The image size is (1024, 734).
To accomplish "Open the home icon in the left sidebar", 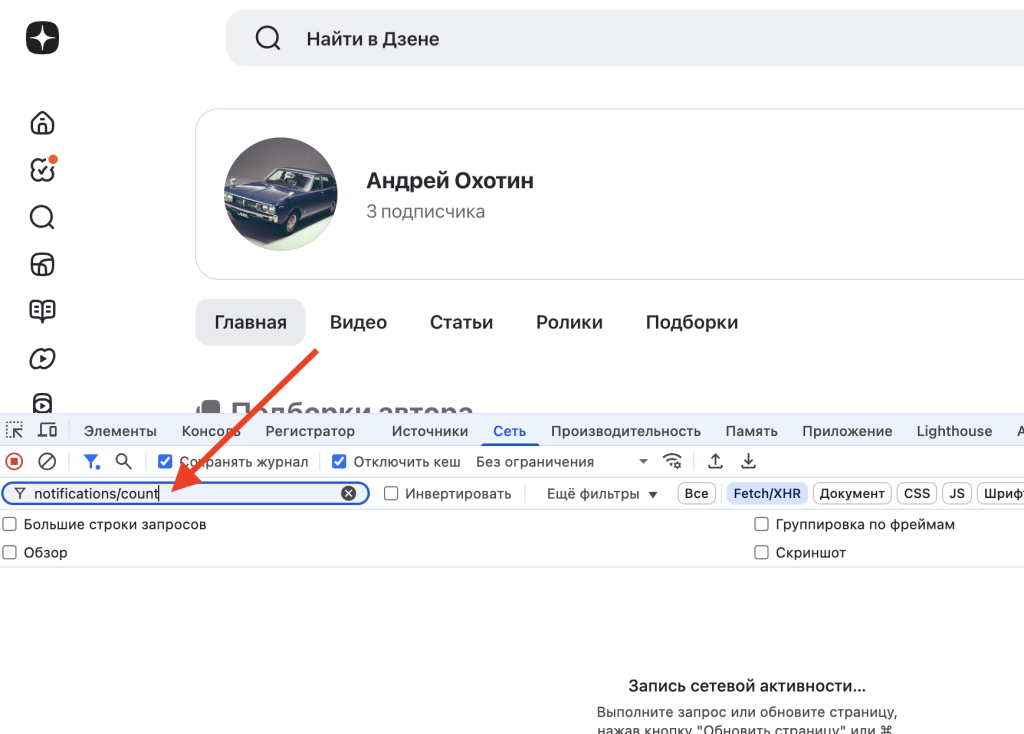I will point(42,123).
